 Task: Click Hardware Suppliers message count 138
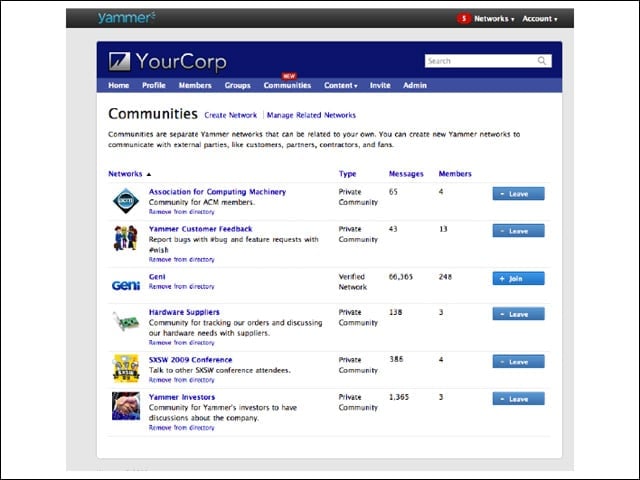point(396,312)
